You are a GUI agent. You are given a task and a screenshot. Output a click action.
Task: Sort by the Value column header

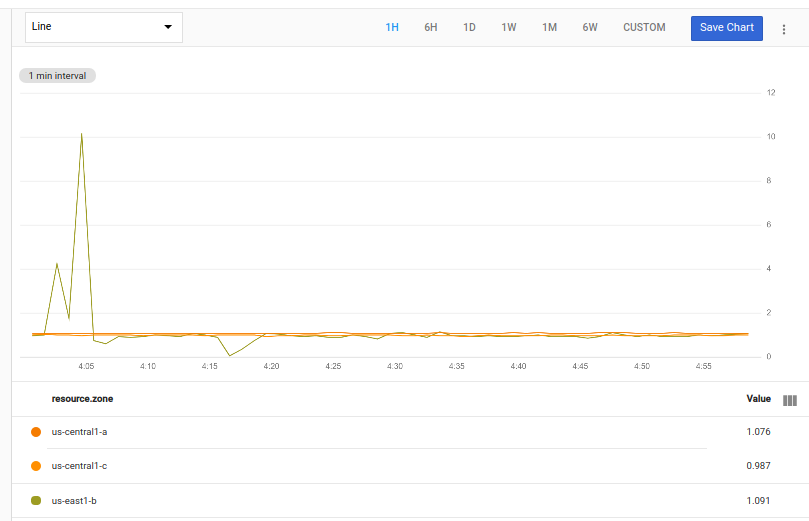[x=758, y=399]
